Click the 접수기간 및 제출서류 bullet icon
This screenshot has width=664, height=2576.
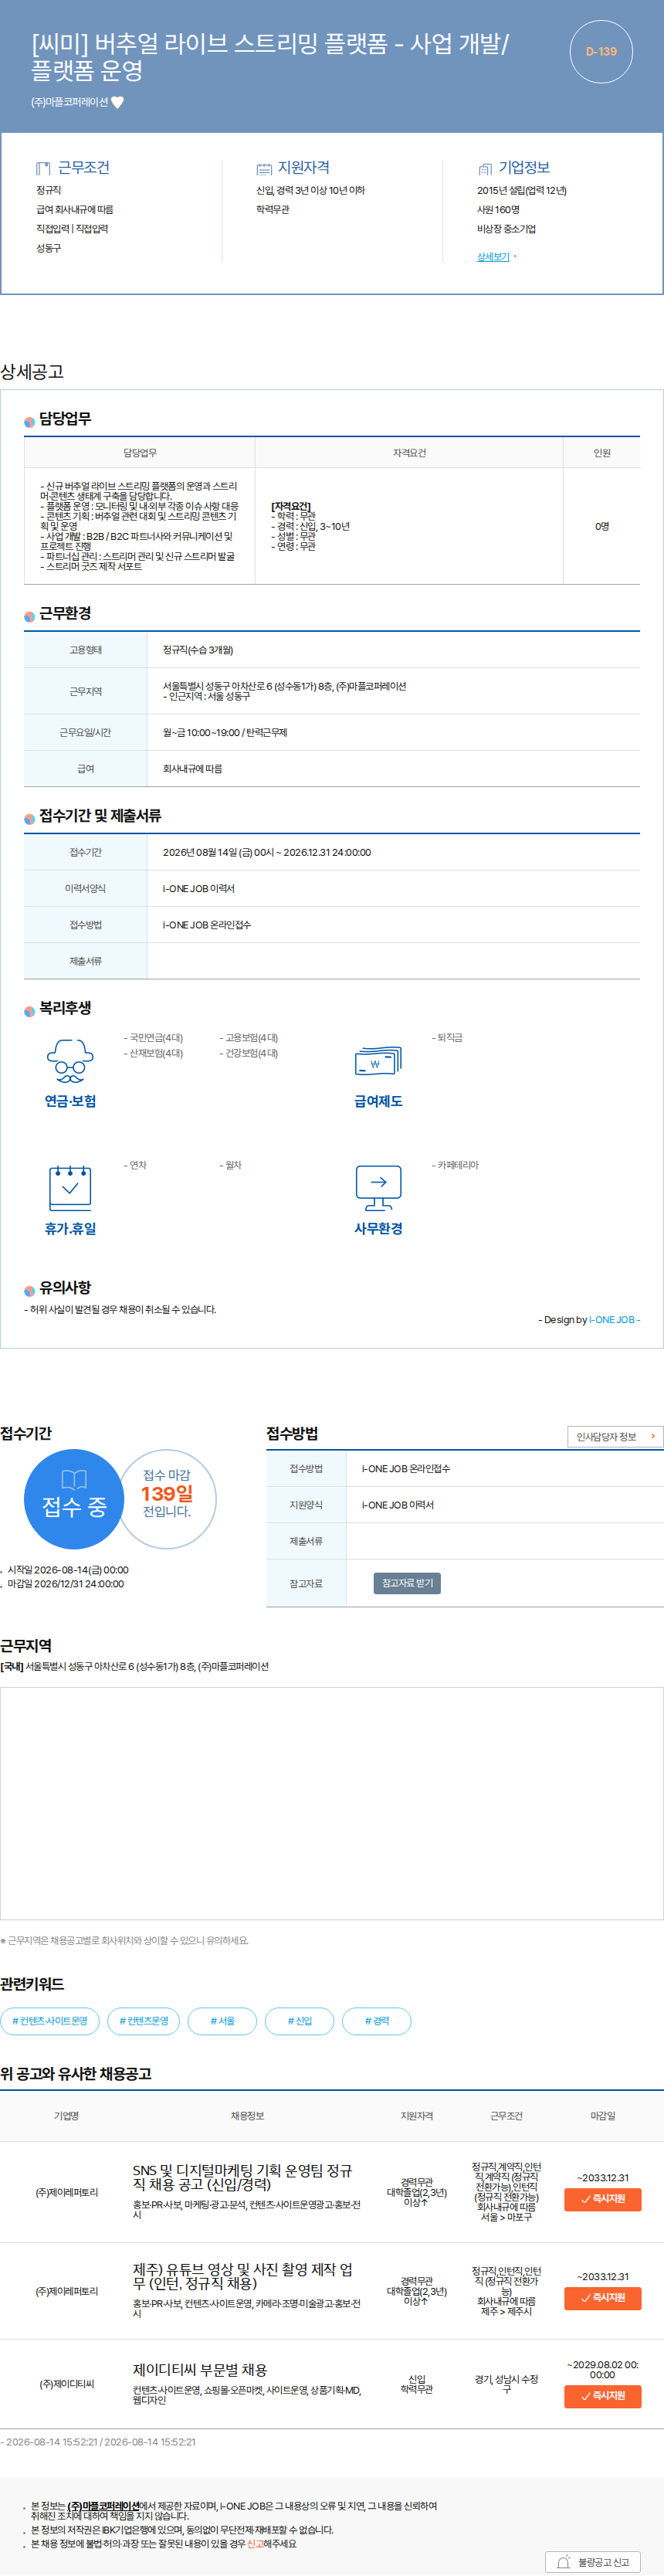(x=29, y=818)
